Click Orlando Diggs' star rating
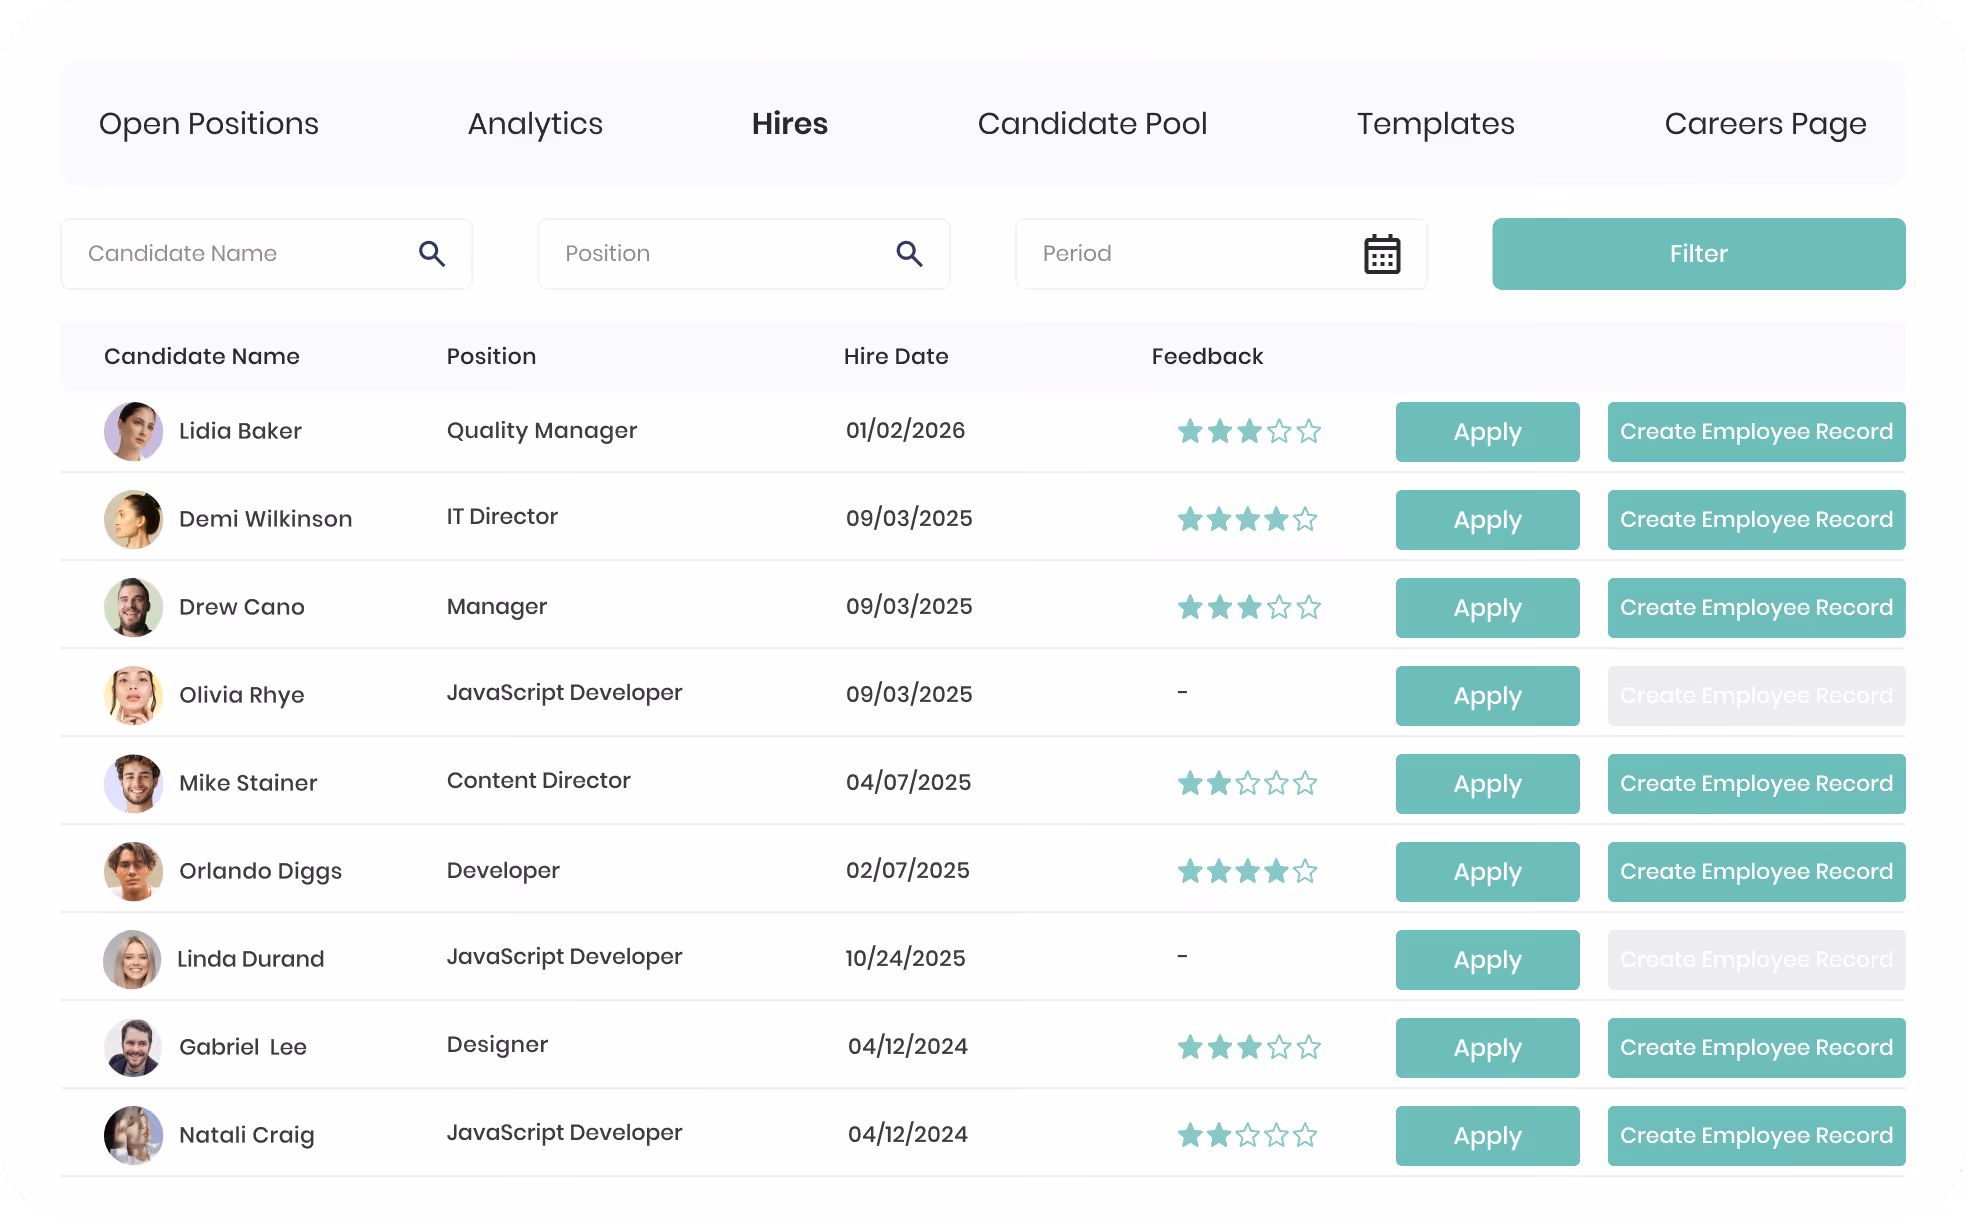Image resolution: width=1966 pixels, height=1220 pixels. tap(1247, 872)
